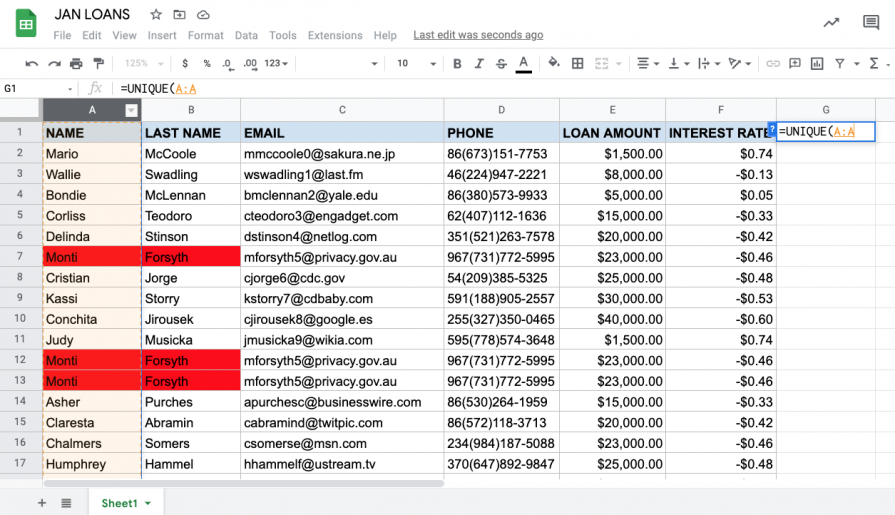Open functions sigma menu
The width and height of the screenshot is (895, 515).
pyautogui.click(x=873, y=63)
